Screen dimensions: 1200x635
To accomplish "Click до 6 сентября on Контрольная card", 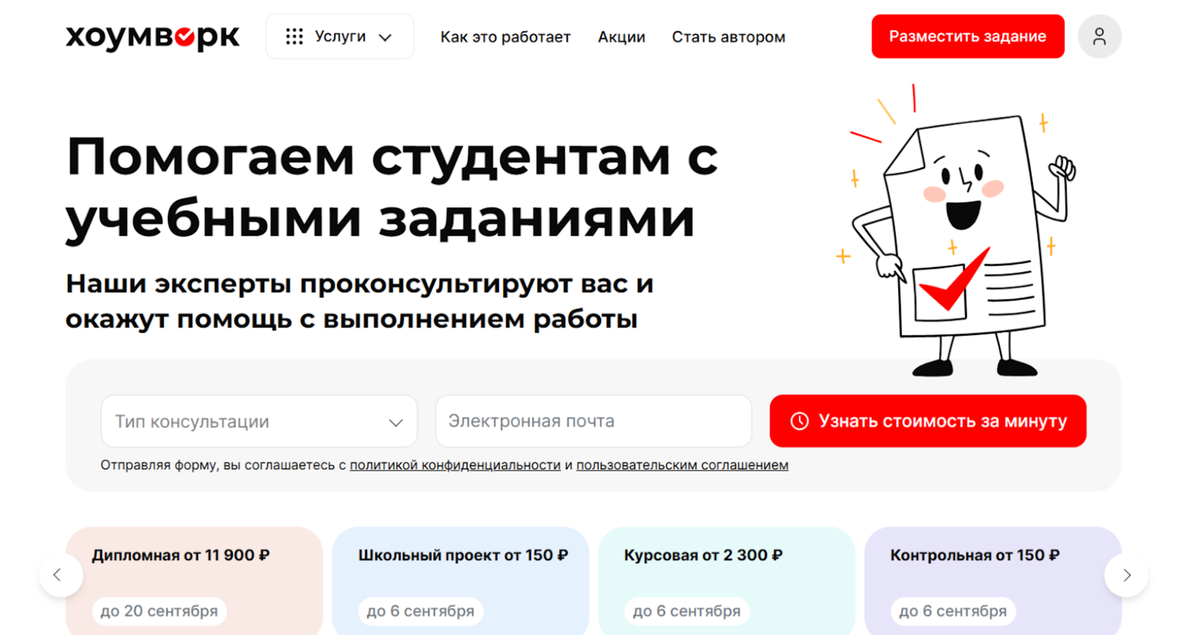I will [953, 611].
